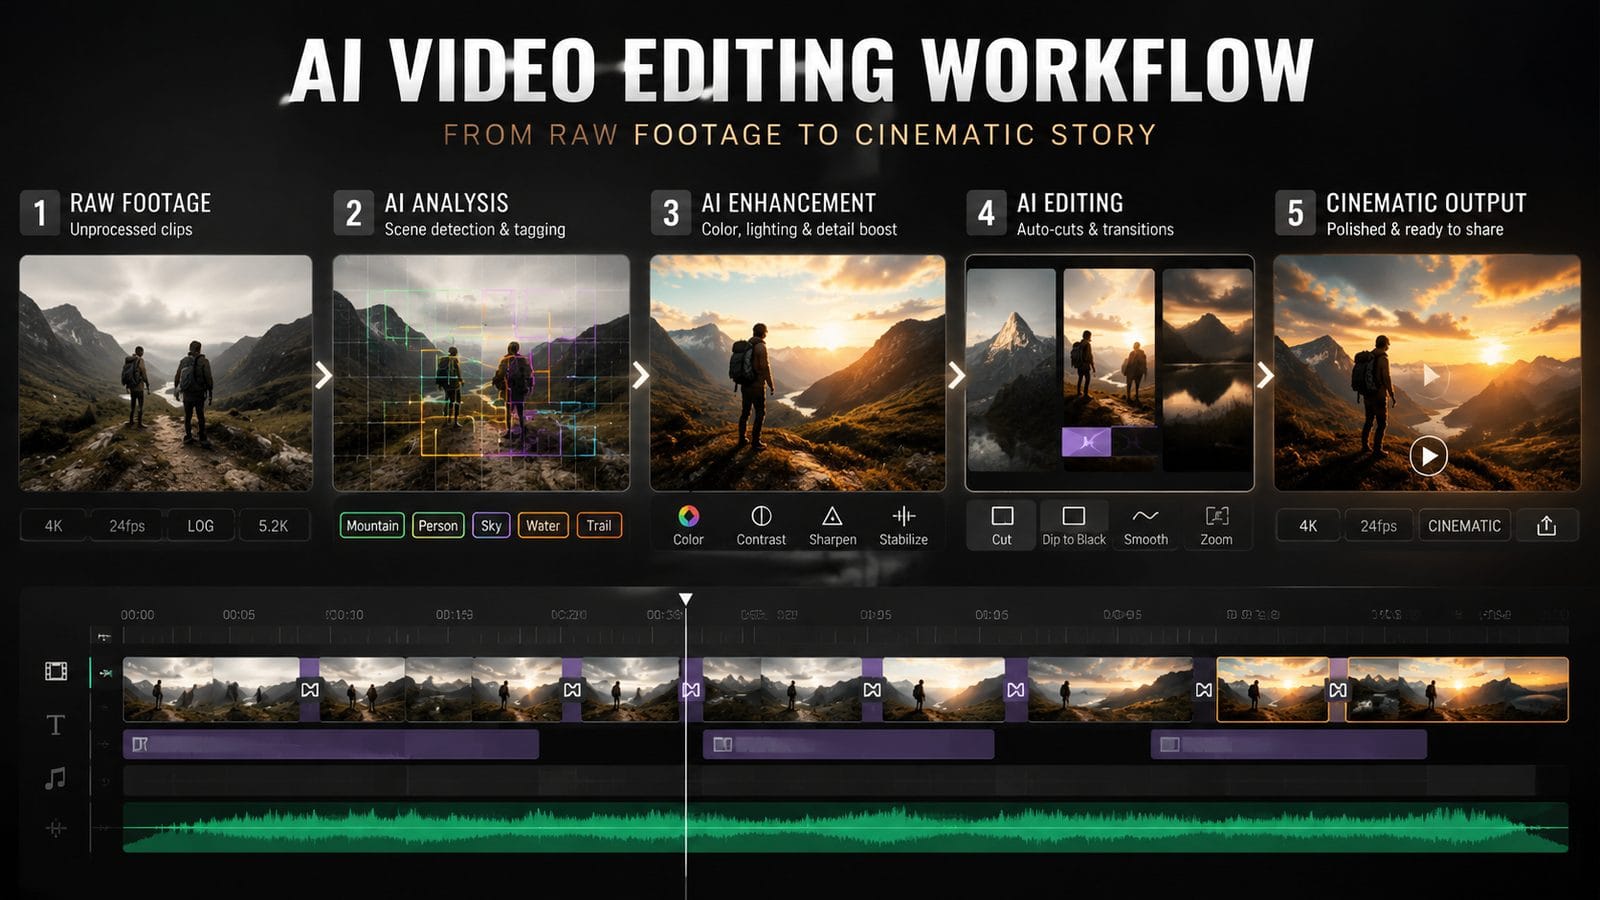This screenshot has width=1600, height=900.
Task: Open the share/export icon beside CINEMATIC
Action: (1547, 525)
